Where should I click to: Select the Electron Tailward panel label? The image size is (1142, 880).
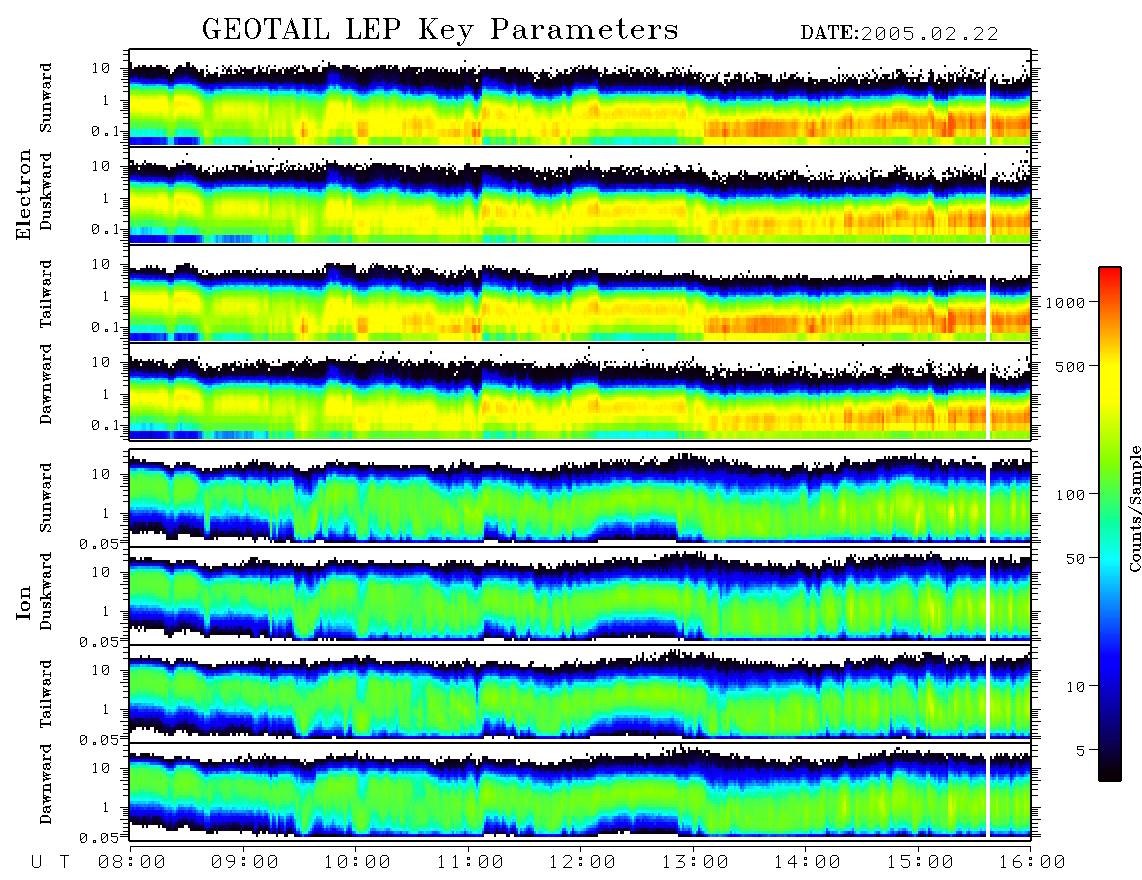[46, 294]
